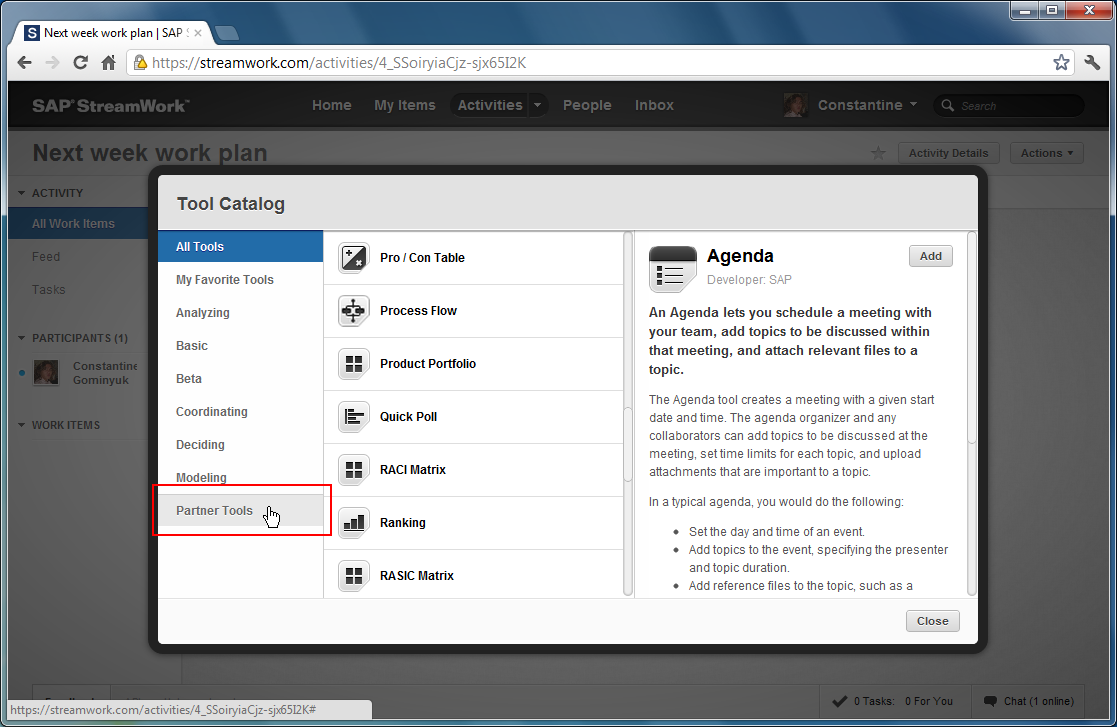Click the Process Flow tool icon
Screen dimensions: 1117x727
(353, 310)
